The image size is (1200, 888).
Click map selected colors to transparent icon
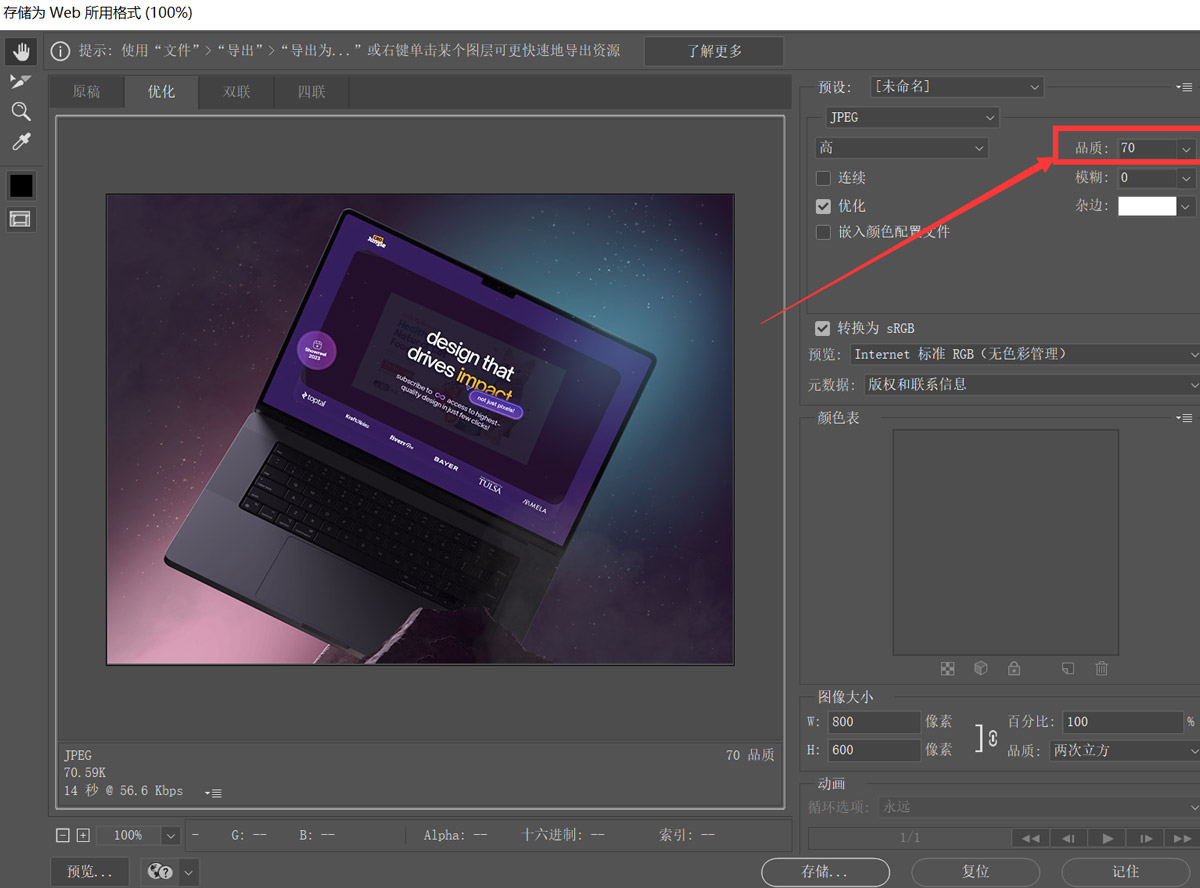948,668
